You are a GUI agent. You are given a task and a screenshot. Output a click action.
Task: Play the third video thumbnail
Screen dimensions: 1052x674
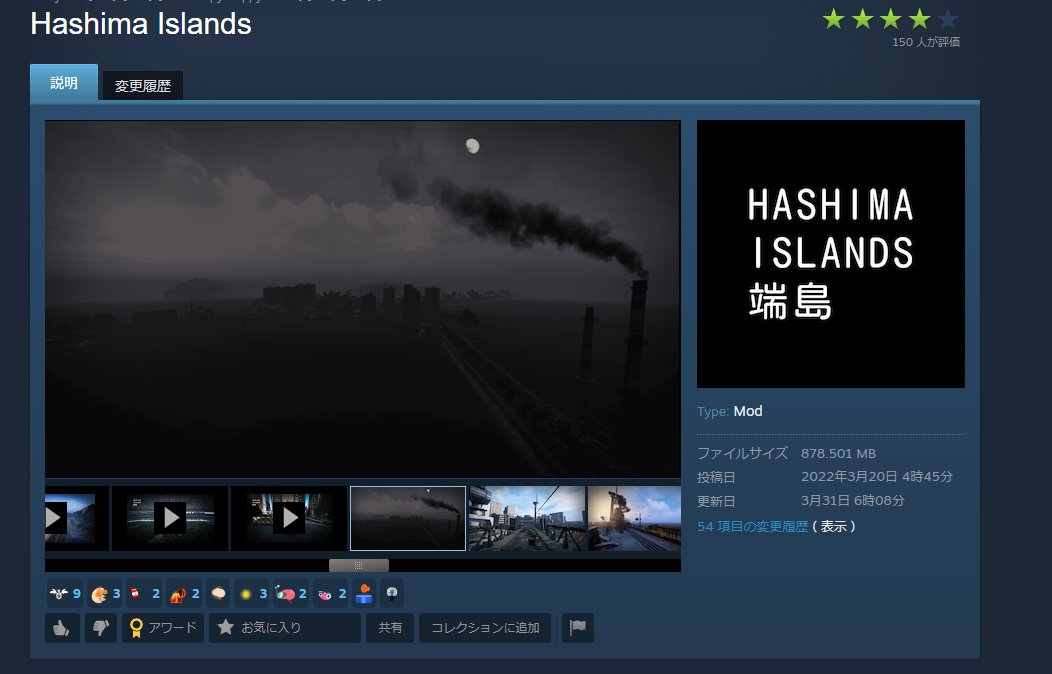coord(289,518)
